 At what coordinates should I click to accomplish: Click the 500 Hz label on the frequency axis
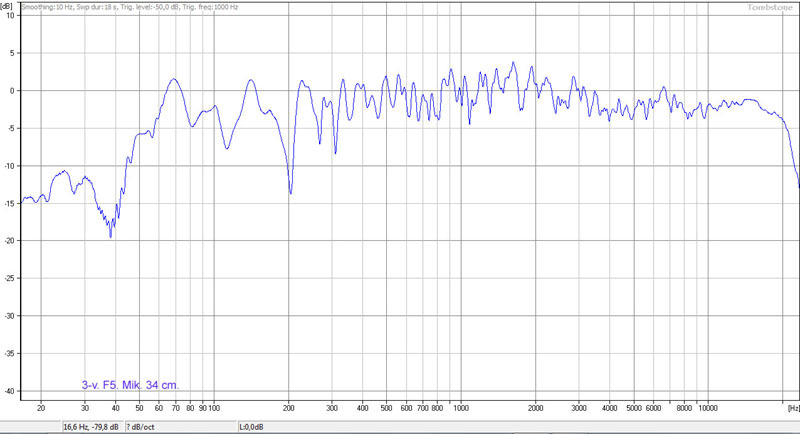coord(386,408)
